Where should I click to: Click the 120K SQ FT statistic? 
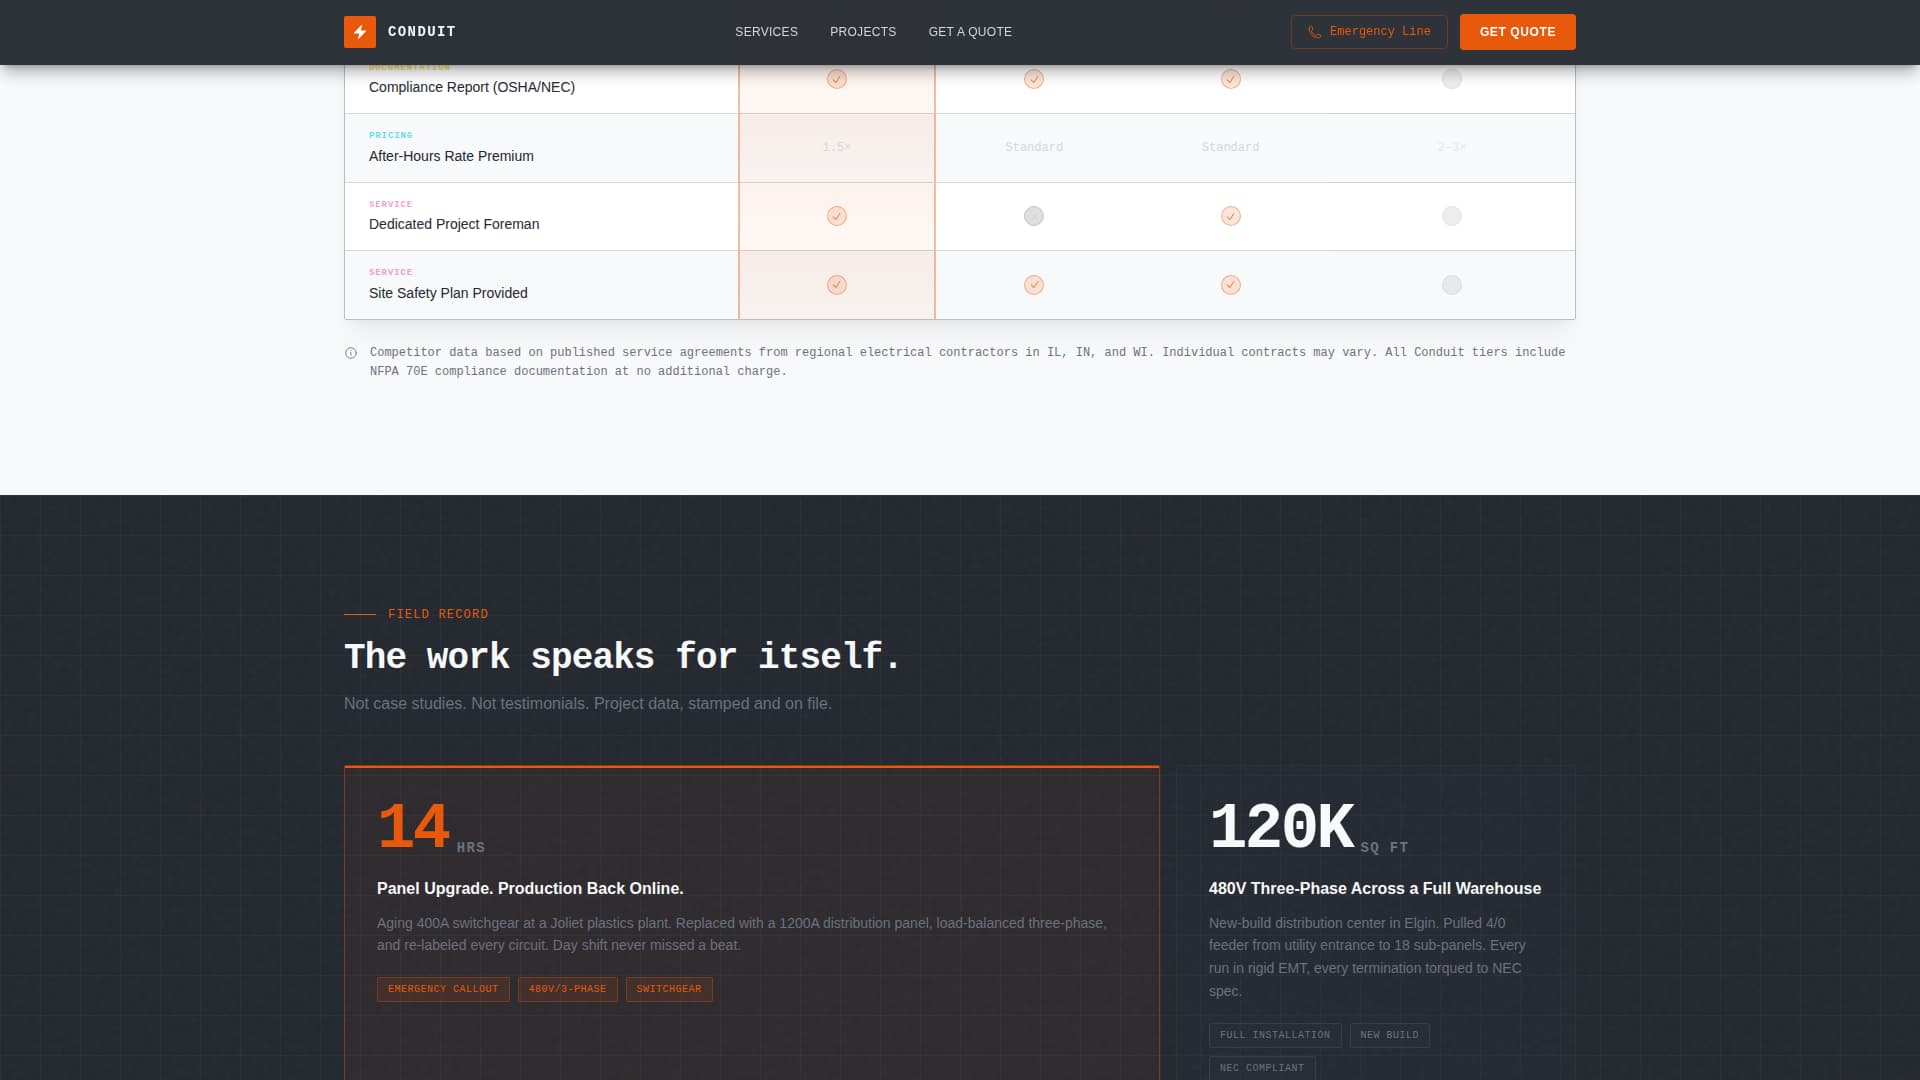coord(1308,828)
